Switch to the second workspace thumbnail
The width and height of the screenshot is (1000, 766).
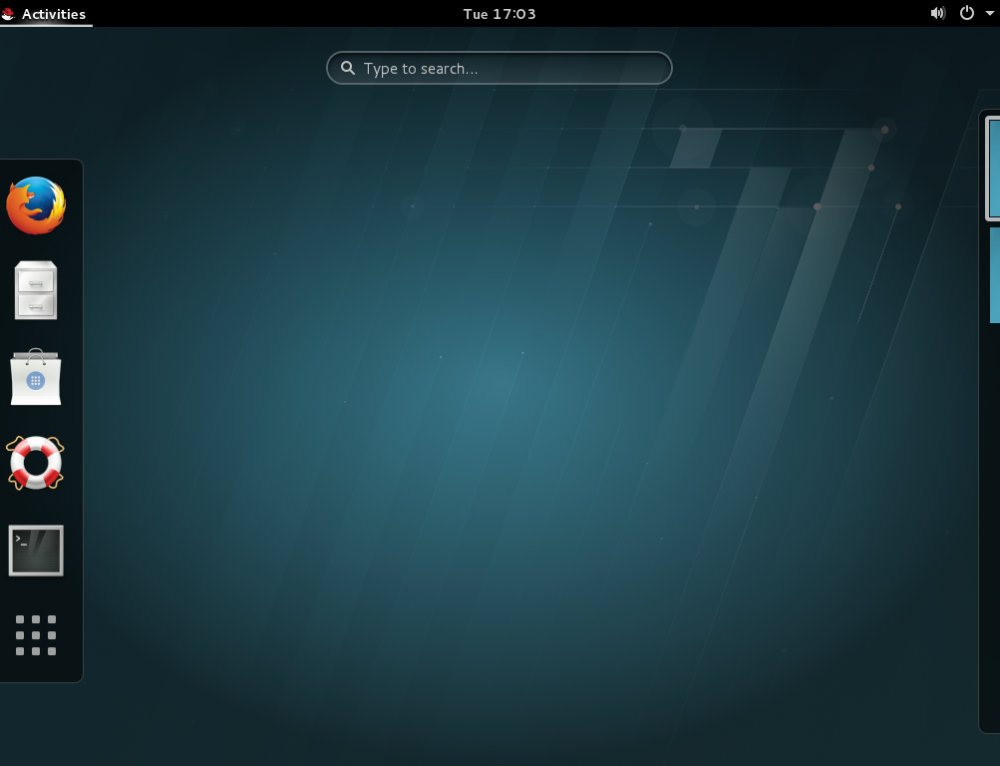click(995, 275)
